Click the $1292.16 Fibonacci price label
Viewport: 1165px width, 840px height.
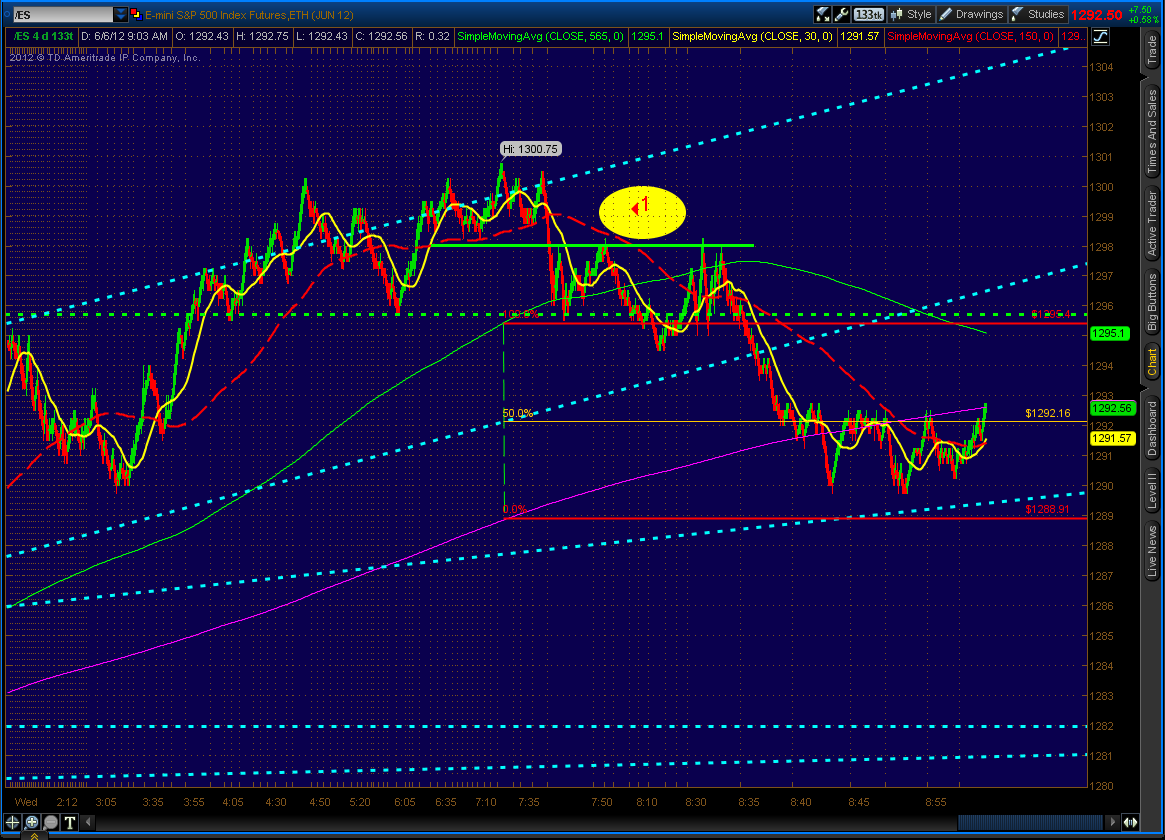pos(1048,413)
